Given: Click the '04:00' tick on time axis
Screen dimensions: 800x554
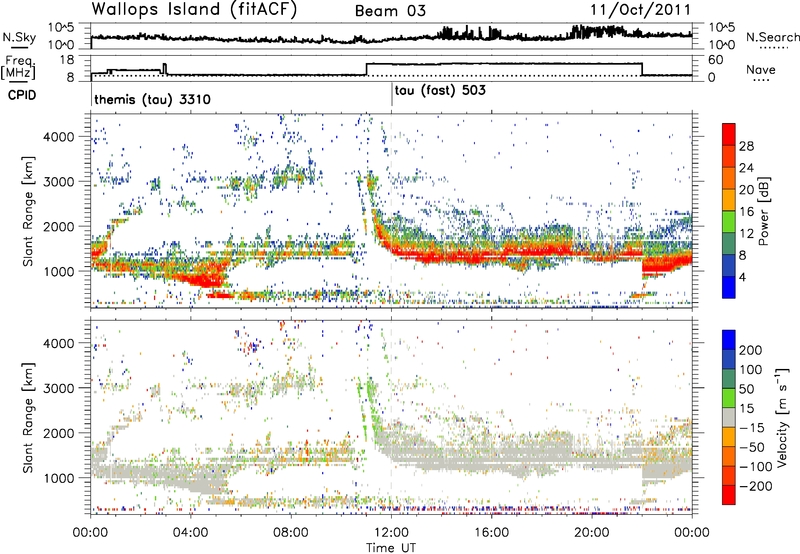Looking at the screenshot, I should tap(191, 533).
